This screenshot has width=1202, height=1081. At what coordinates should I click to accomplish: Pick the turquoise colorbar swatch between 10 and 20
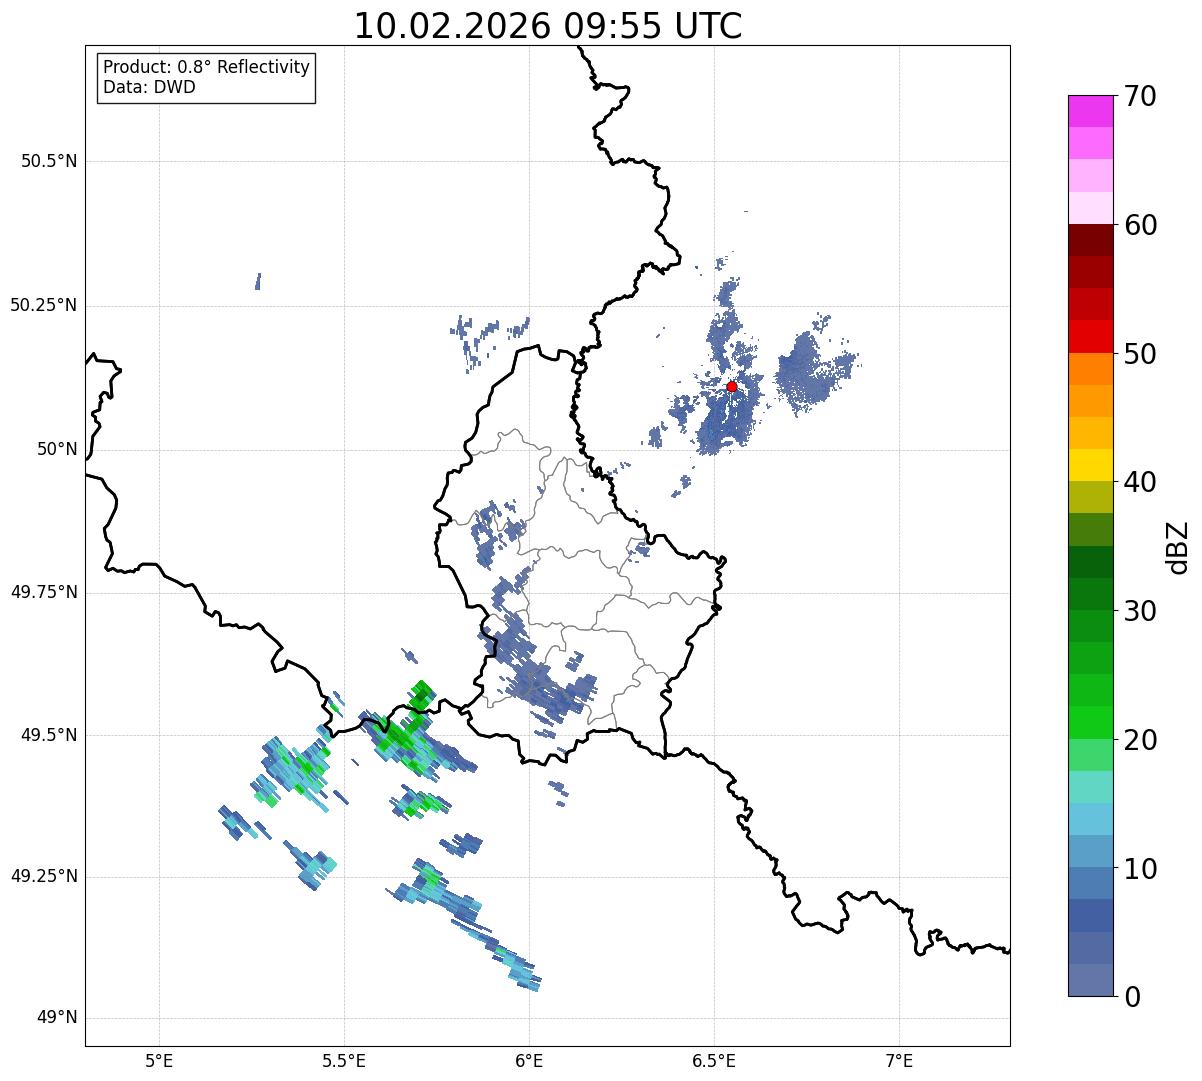click(x=1090, y=787)
